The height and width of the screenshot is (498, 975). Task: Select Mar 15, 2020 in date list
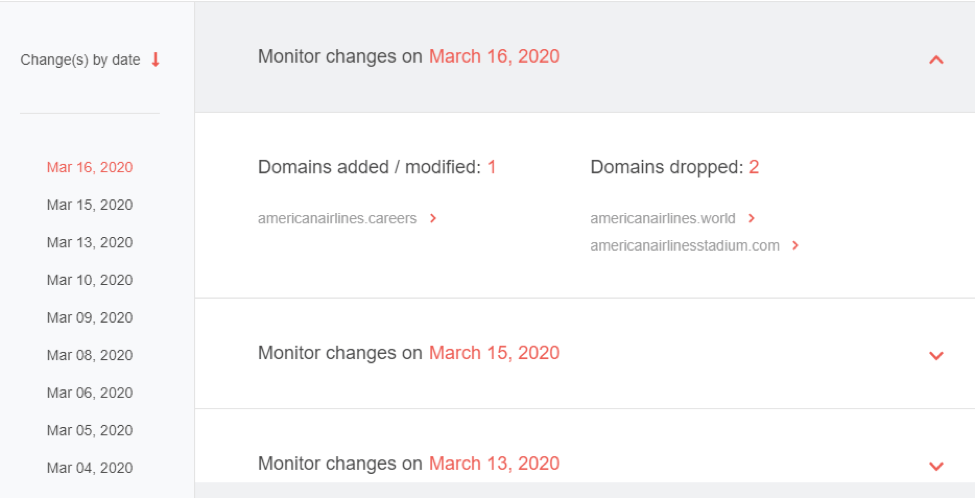coord(90,205)
